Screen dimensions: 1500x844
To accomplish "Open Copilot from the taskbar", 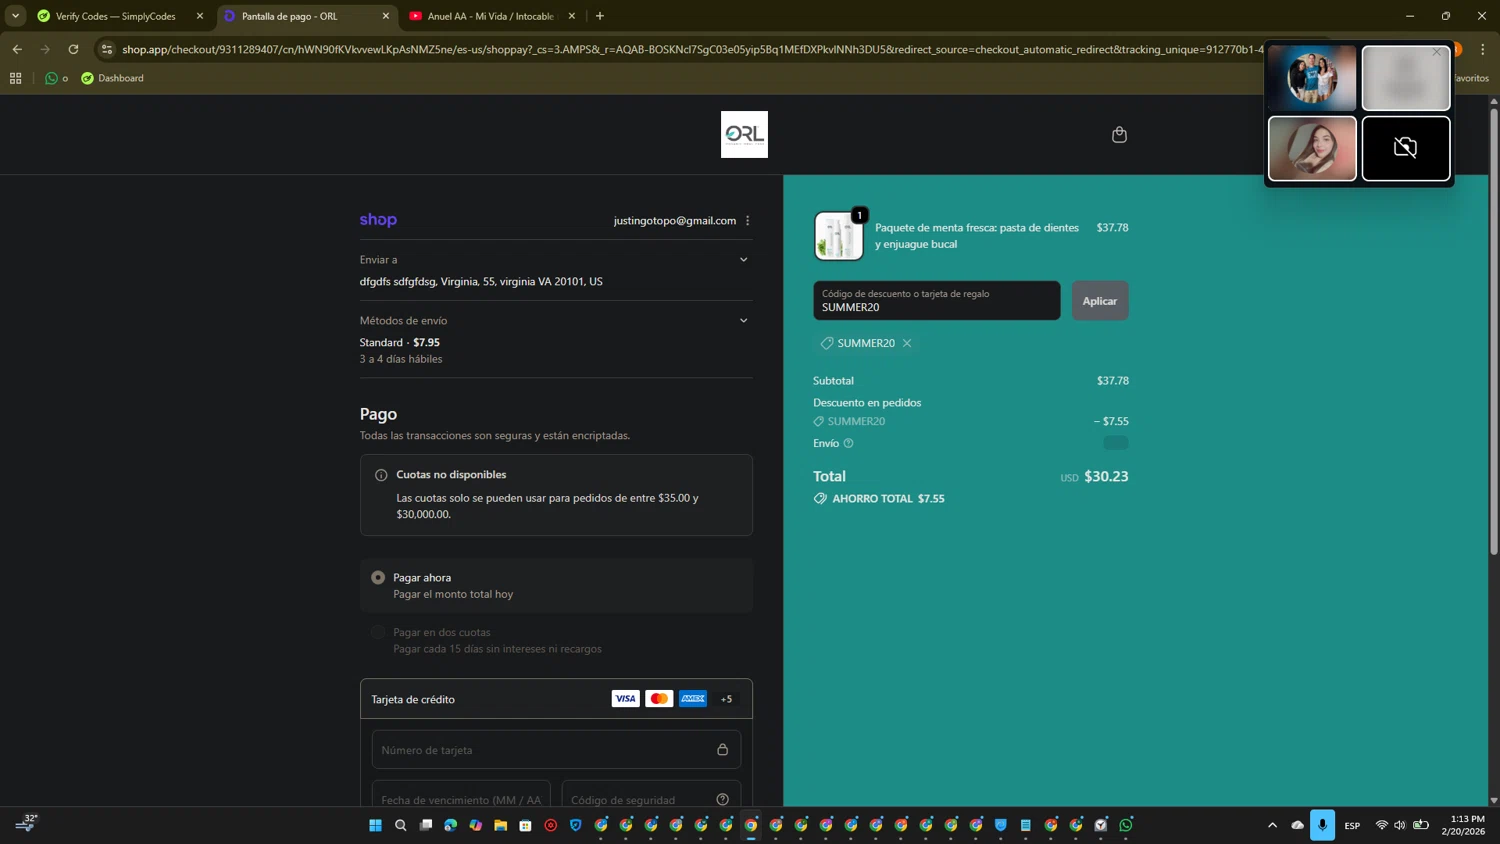I will click(x=475, y=825).
